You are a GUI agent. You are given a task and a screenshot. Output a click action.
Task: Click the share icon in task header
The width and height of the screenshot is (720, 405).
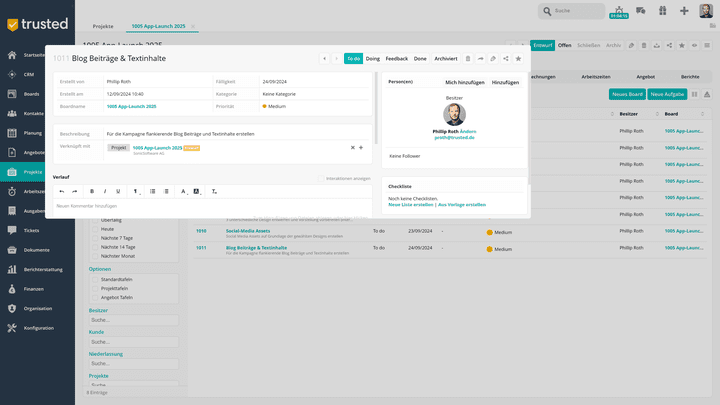pos(506,59)
